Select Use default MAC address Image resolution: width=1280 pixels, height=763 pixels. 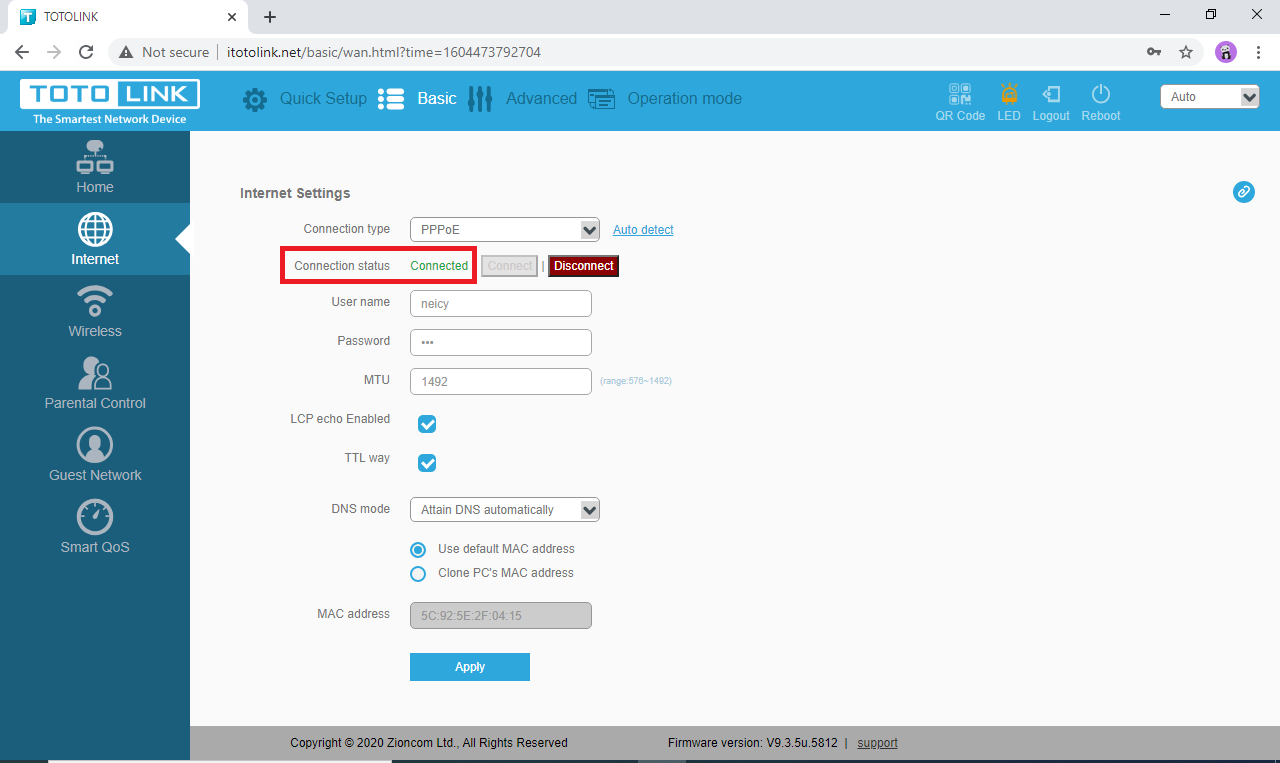(x=419, y=550)
